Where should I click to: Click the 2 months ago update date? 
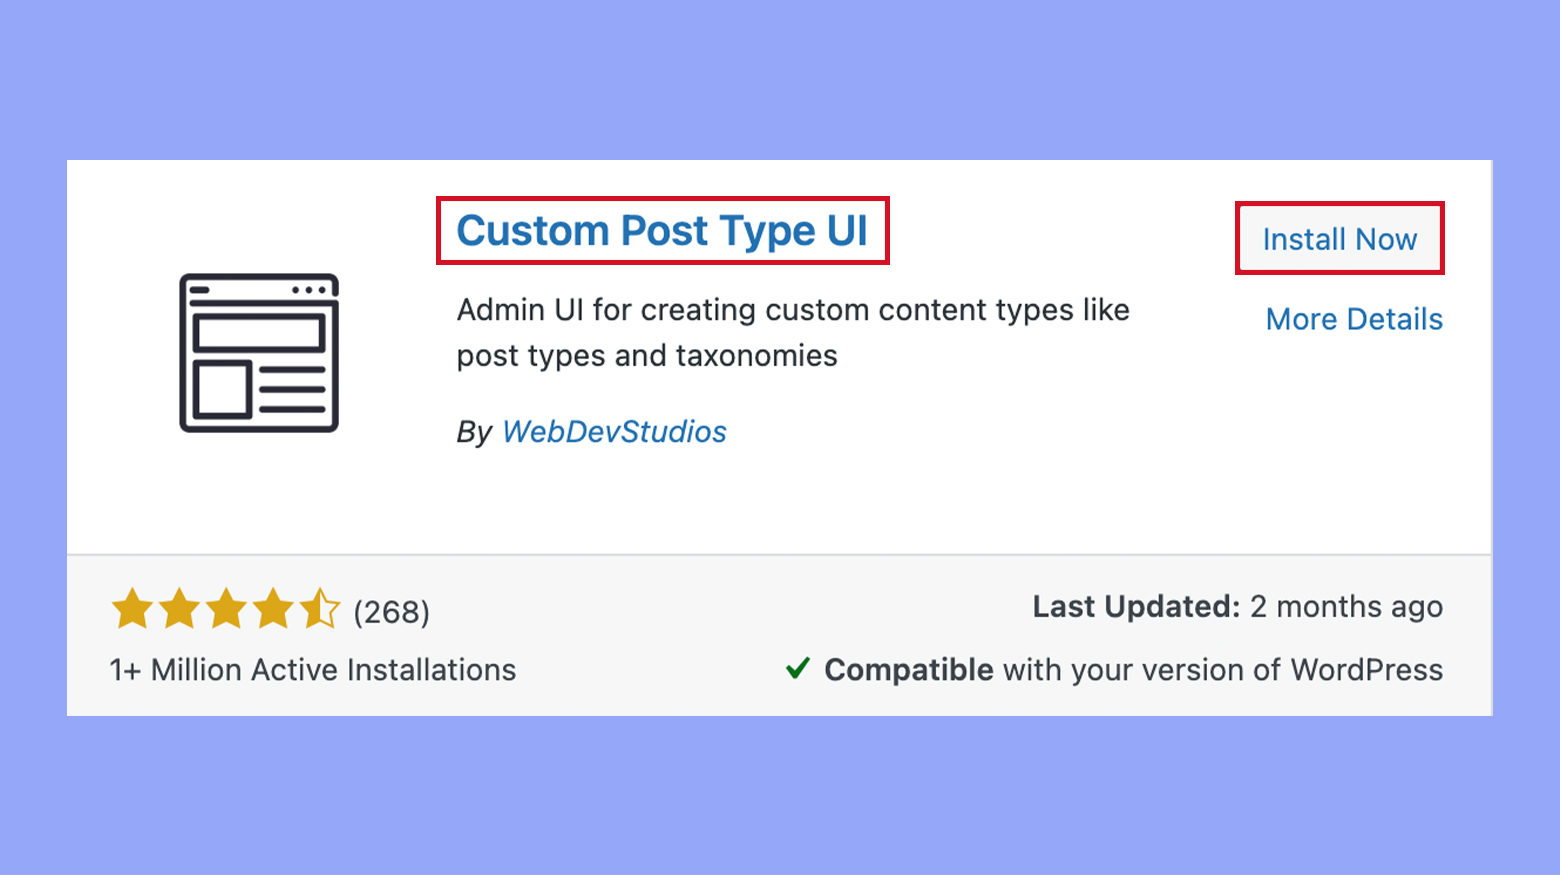tap(1345, 606)
